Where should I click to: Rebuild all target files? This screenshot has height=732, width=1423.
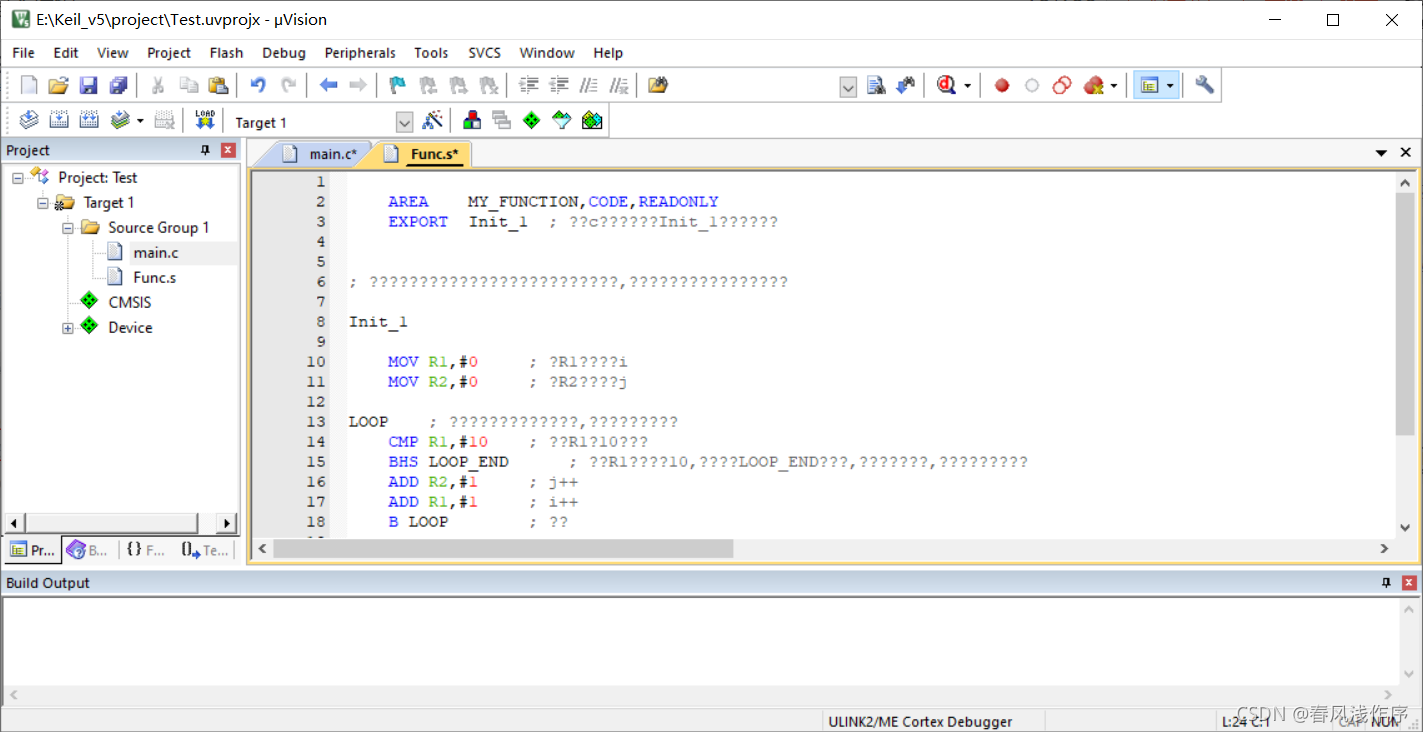click(x=89, y=121)
